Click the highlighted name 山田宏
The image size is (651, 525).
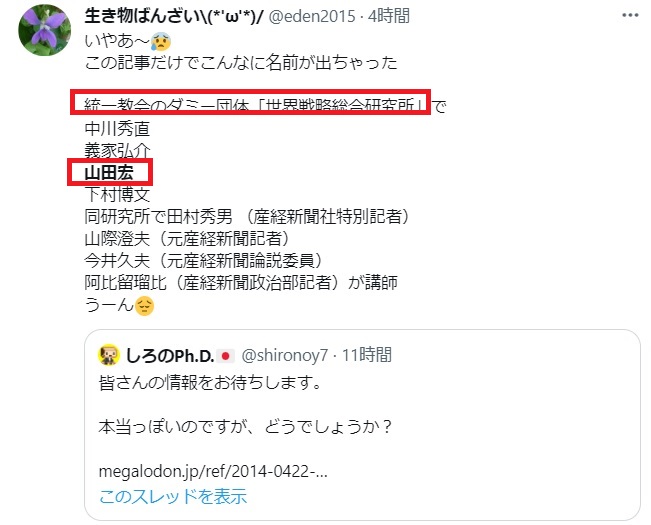coord(109,173)
